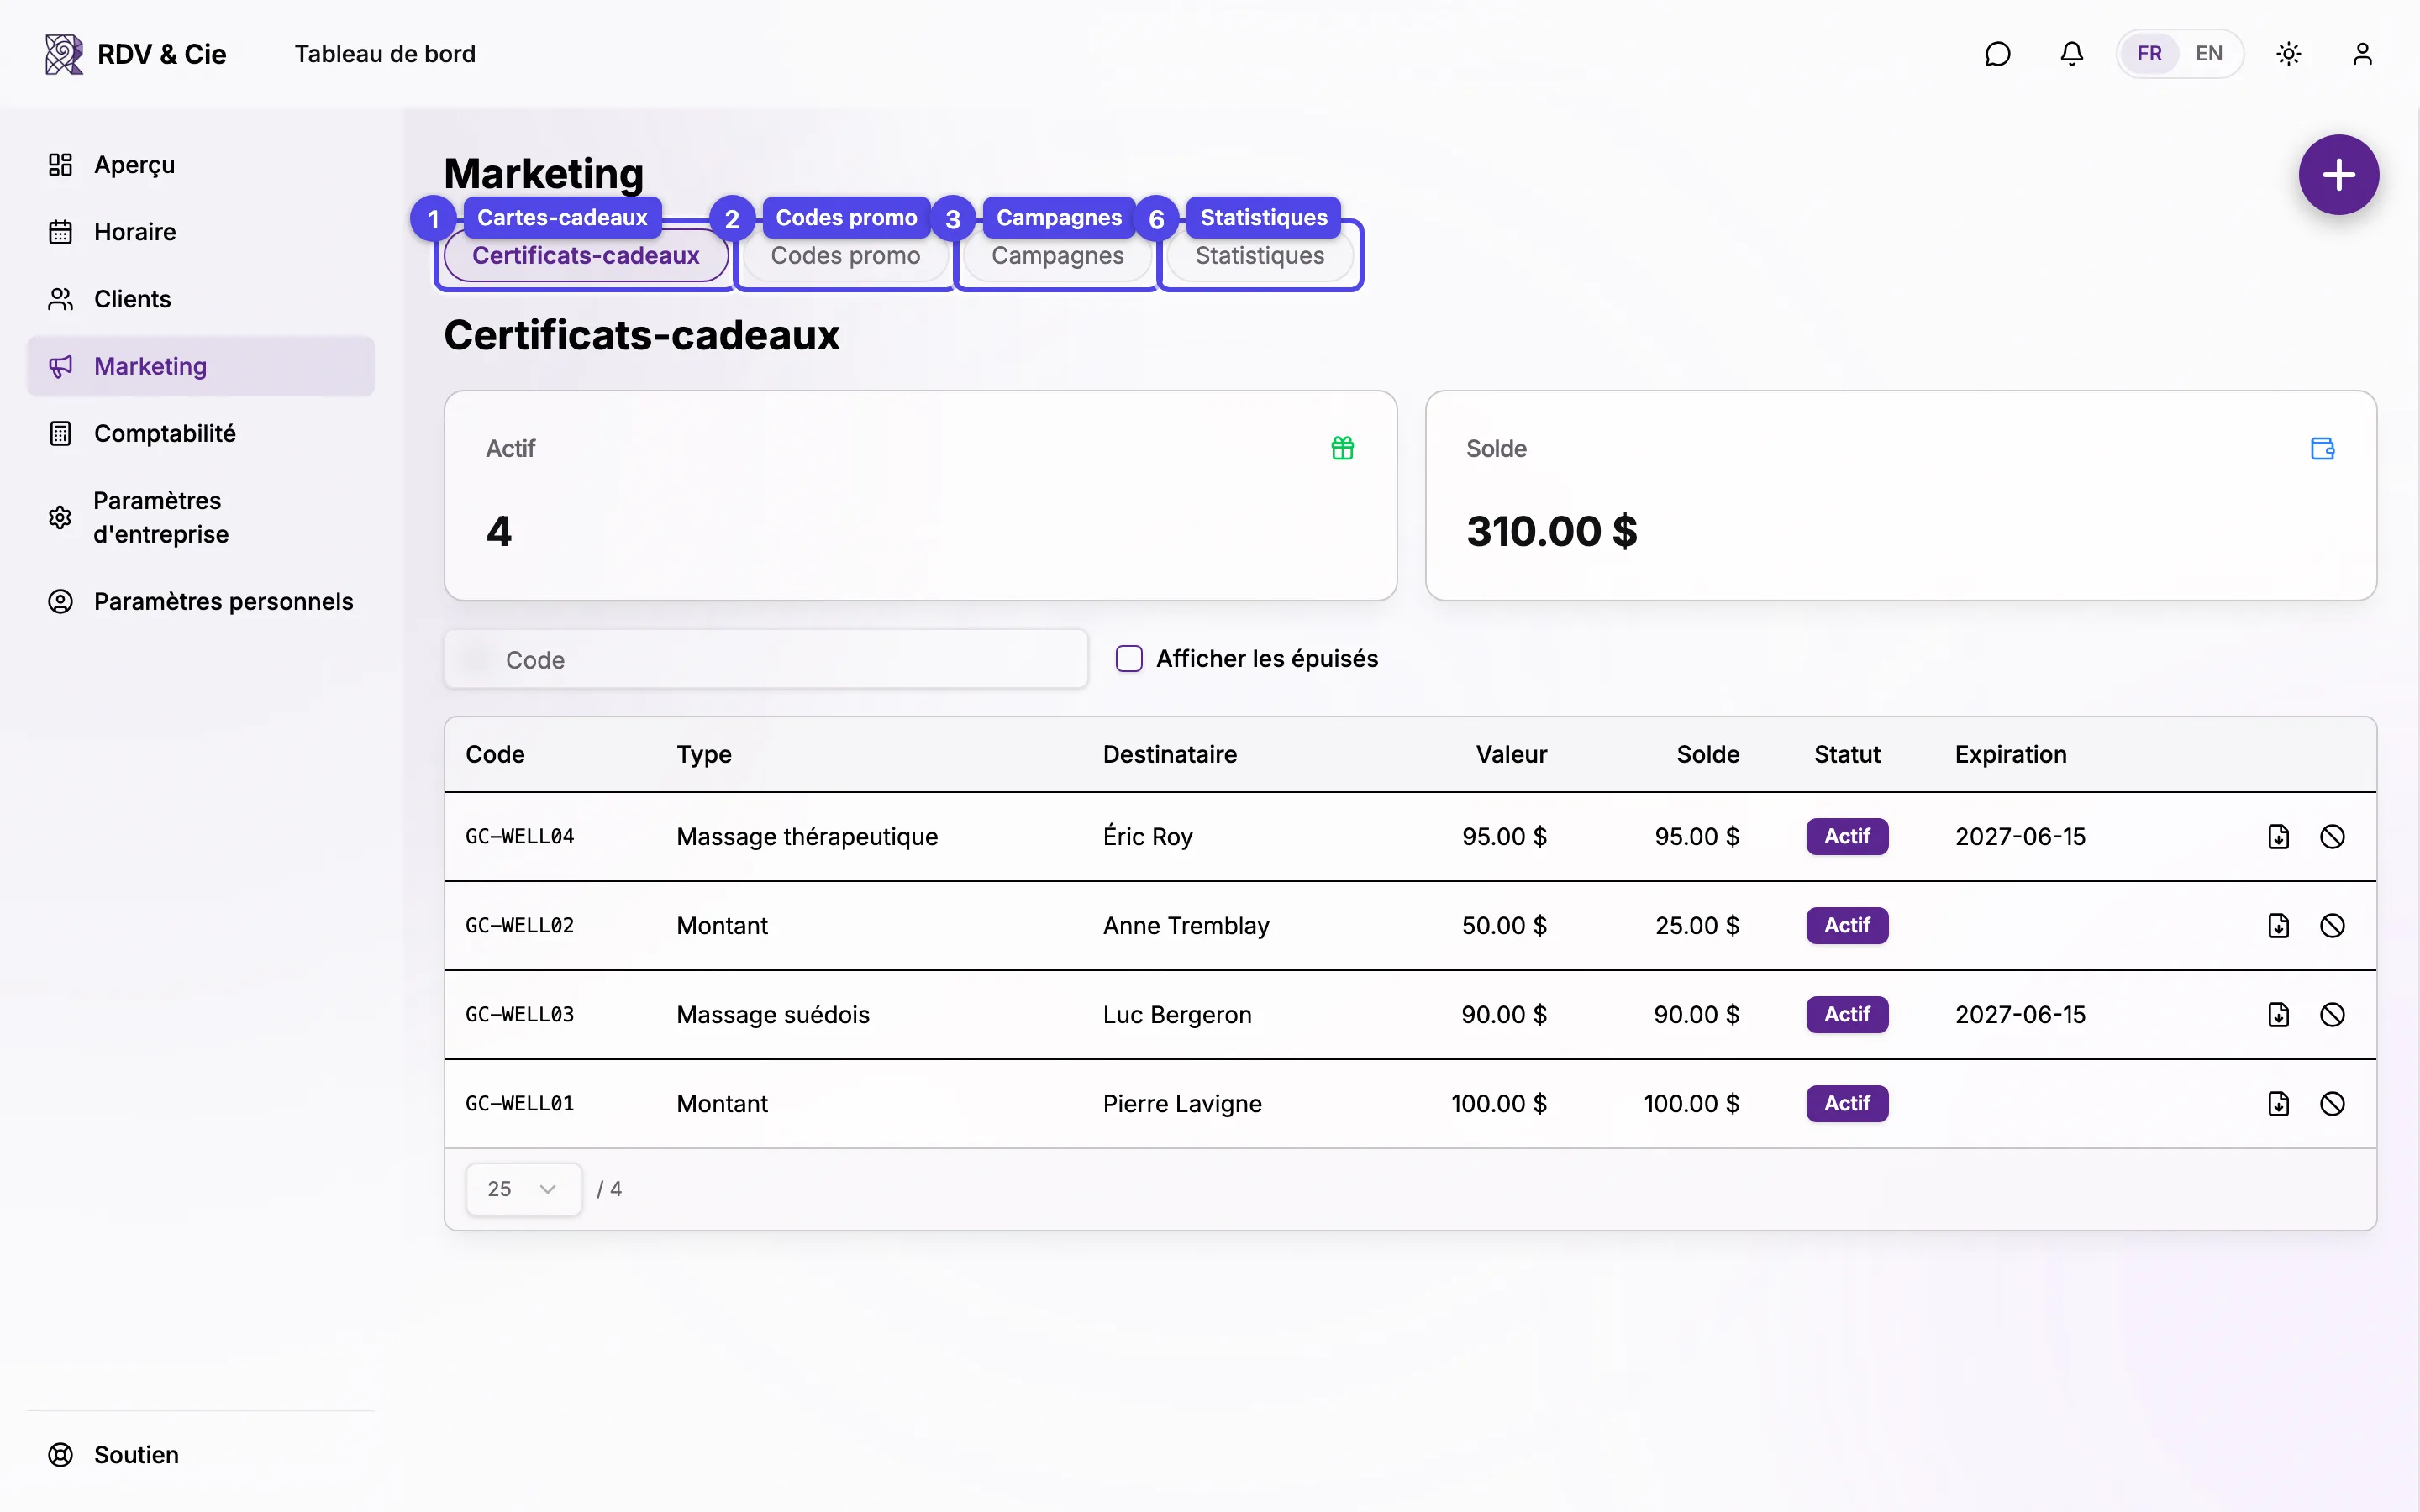Enable the Afficher les épuisés checkbox
The image size is (2420, 1512).
pyautogui.click(x=1129, y=659)
